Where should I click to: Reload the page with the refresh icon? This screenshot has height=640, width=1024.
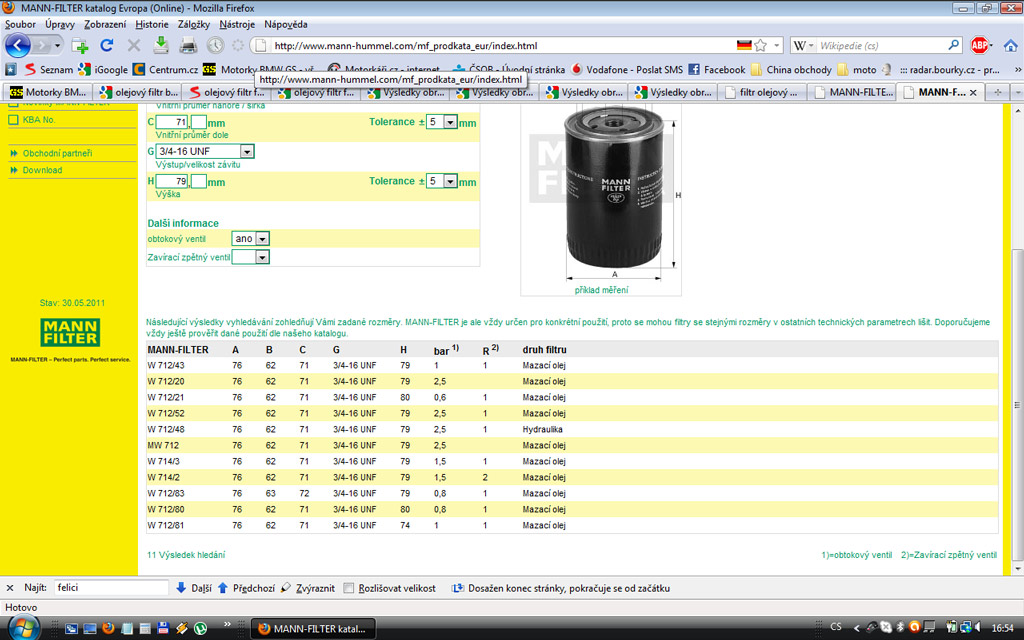(x=107, y=46)
